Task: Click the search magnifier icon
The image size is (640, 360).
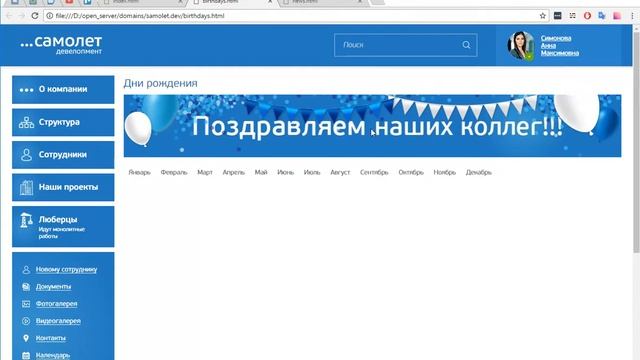Action: (466, 45)
